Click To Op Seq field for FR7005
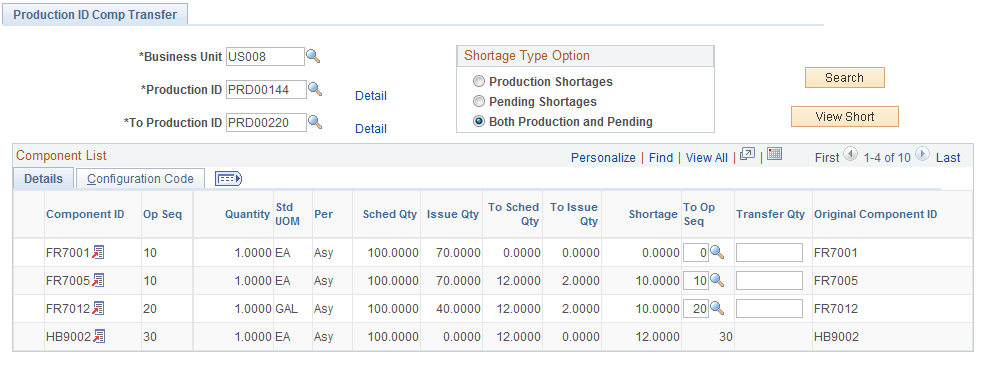982x370 pixels. [x=696, y=280]
